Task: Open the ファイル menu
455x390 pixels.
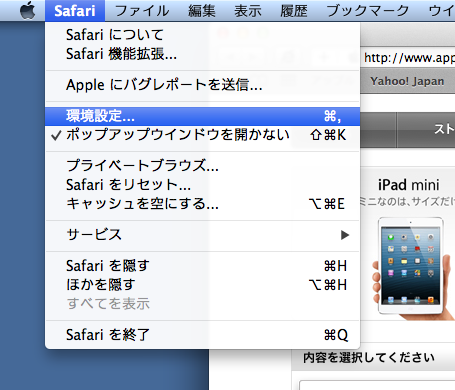Action: click(142, 11)
